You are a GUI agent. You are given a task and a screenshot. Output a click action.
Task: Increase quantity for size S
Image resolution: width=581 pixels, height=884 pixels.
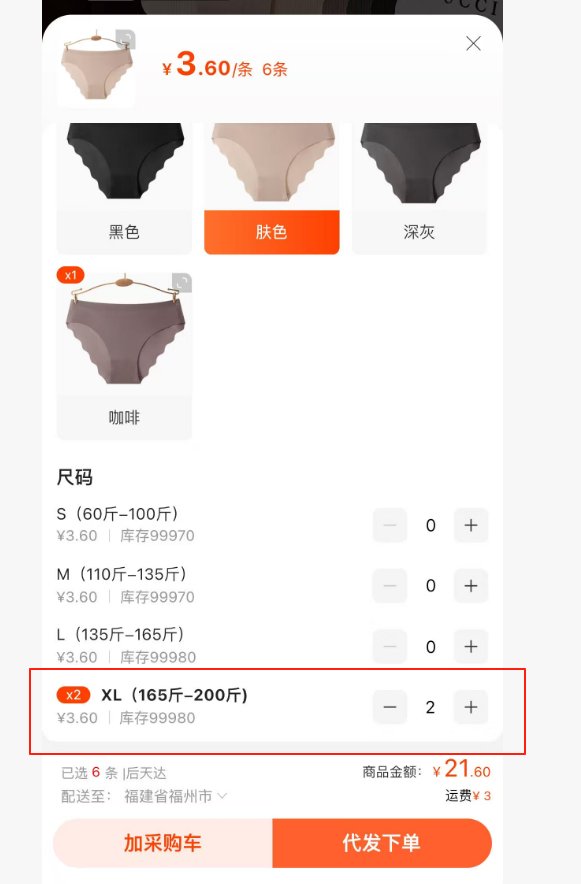click(471, 525)
